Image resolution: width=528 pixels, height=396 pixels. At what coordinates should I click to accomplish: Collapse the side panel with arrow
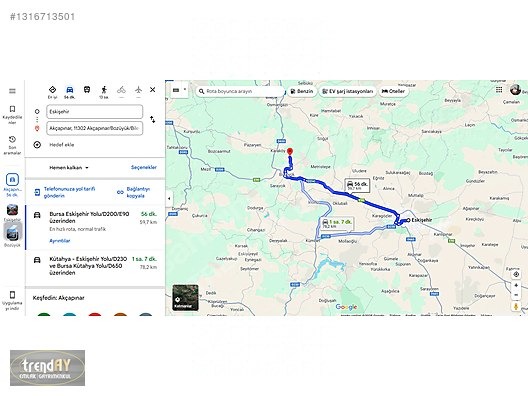point(169,198)
